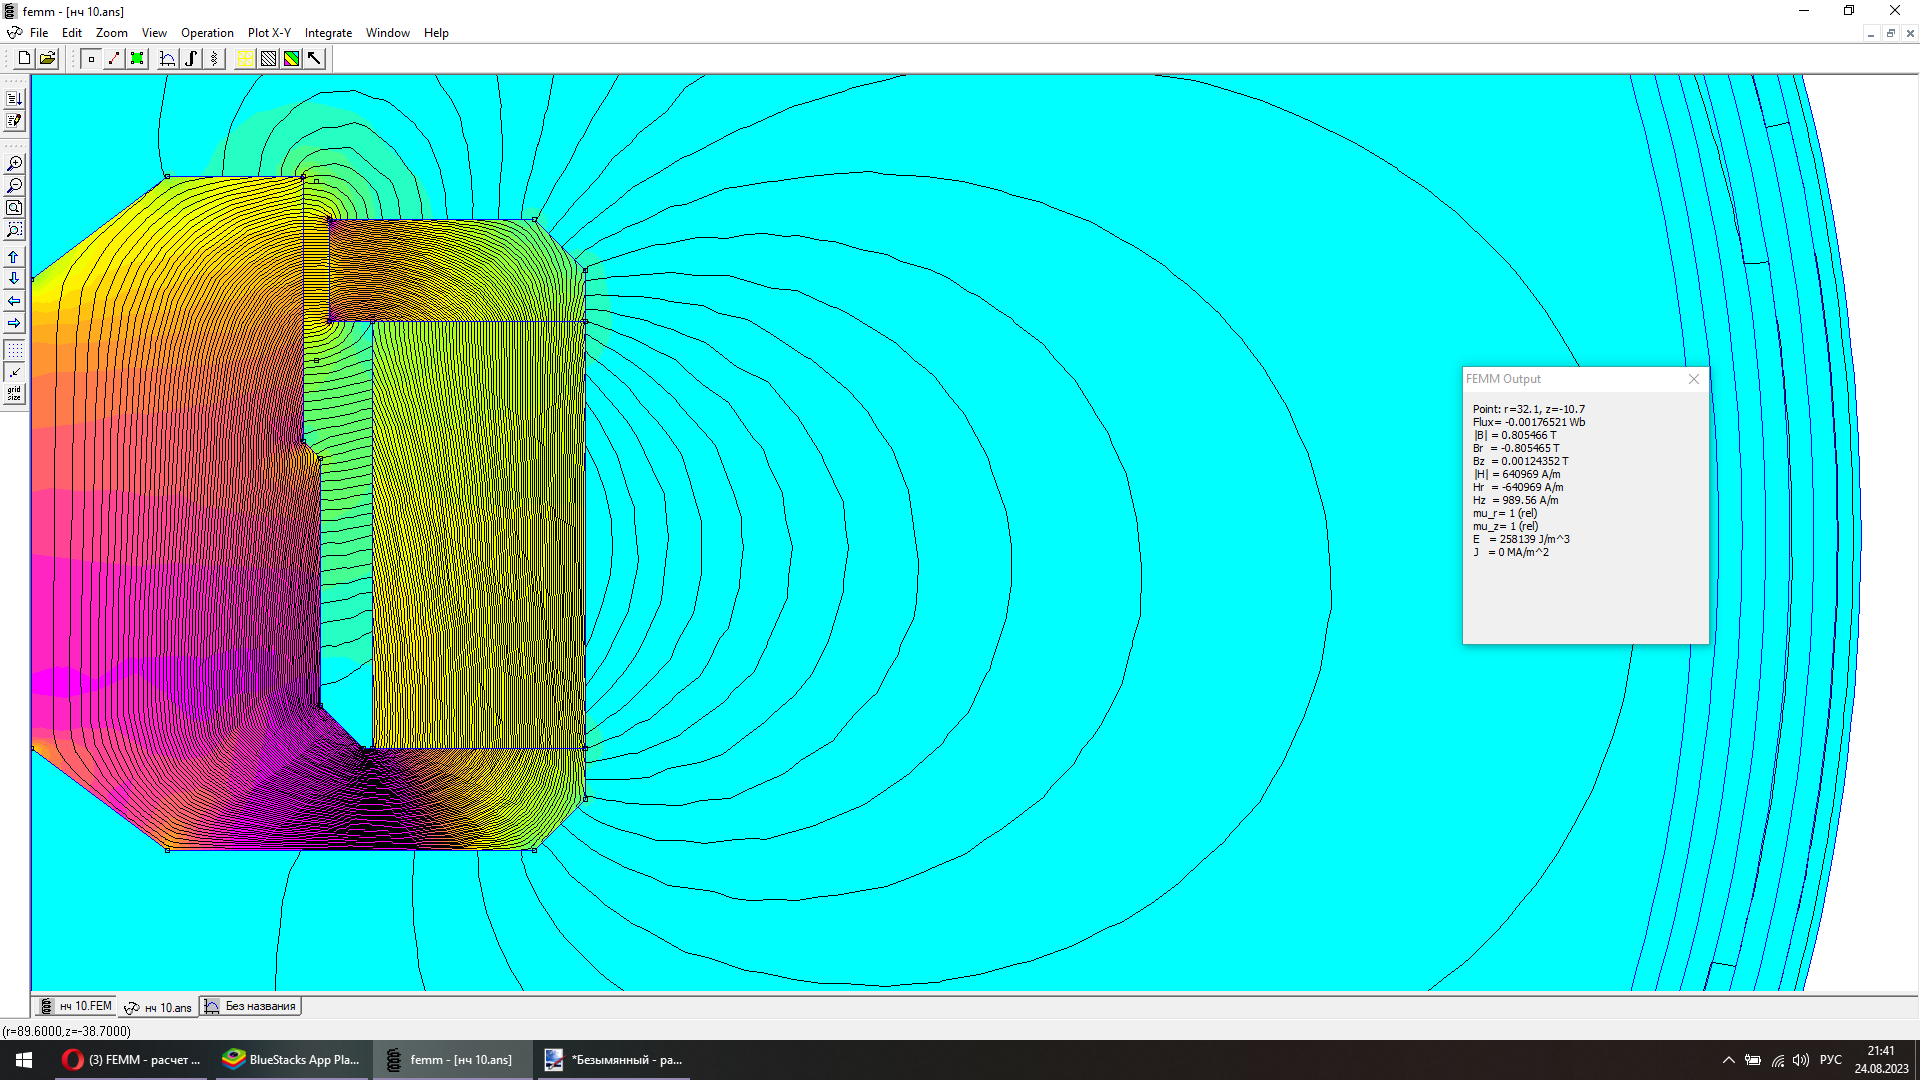Click the vector plot arrow icon
Image resolution: width=1920 pixels, height=1080 pixels.
[314, 59]
